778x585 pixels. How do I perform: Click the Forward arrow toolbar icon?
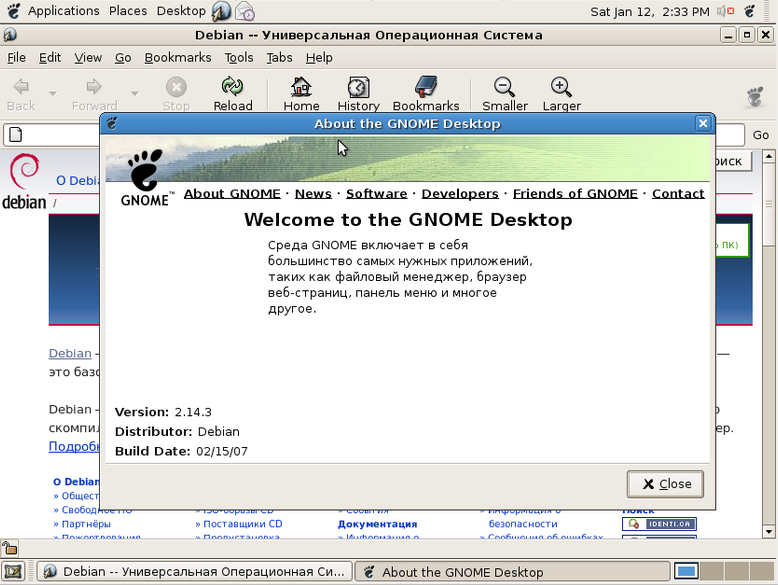click(x=94, y=87)
